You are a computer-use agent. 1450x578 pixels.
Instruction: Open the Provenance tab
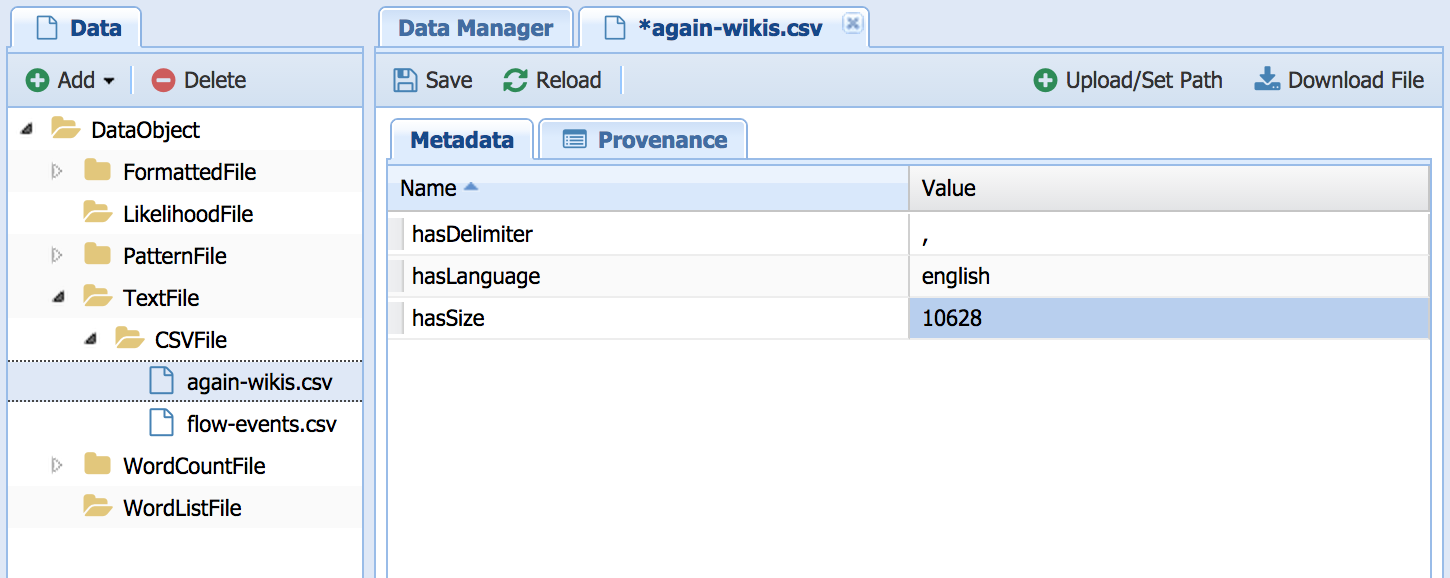coord(661,140)
